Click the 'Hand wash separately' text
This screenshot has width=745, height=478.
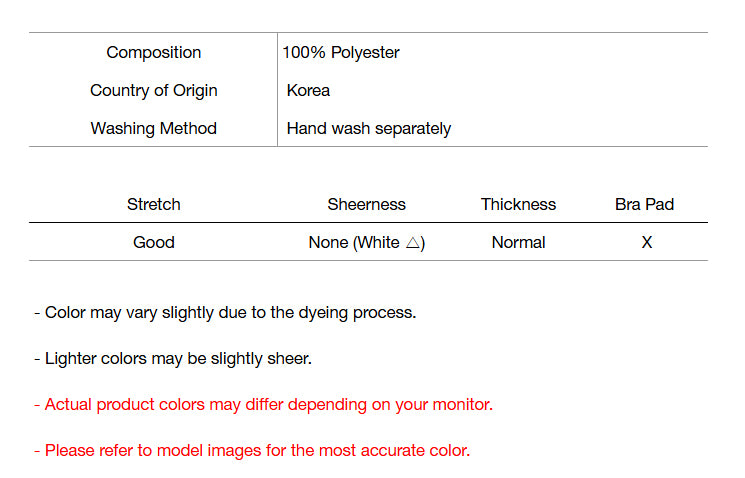[x=368, y=129]
